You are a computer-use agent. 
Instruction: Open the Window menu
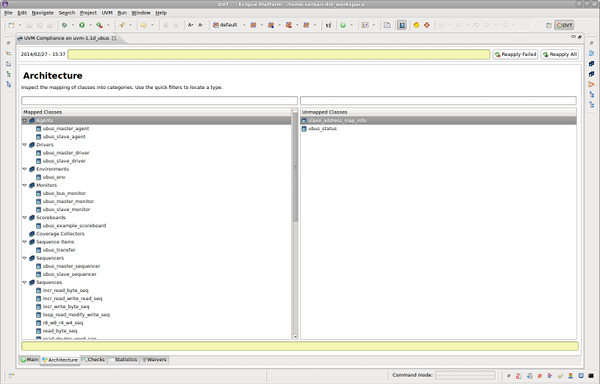[141, 13]
